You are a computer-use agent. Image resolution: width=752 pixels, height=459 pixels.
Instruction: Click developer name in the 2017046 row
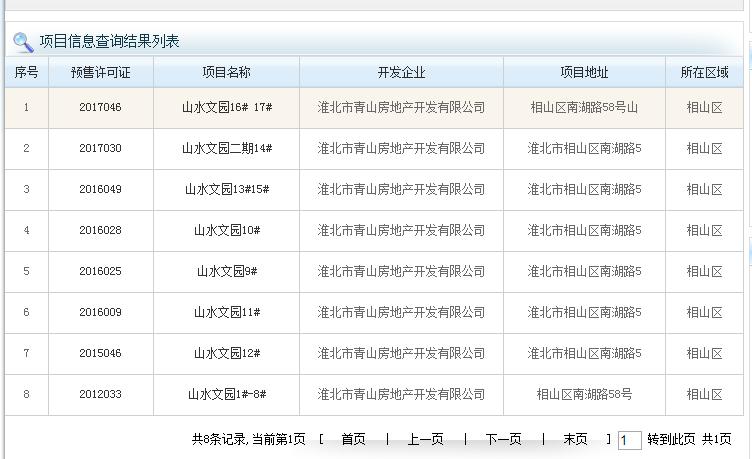click(401, 107)
